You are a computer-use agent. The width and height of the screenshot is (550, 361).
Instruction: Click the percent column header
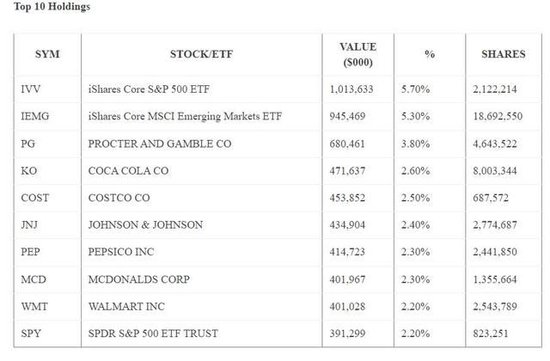click(430, 54)
